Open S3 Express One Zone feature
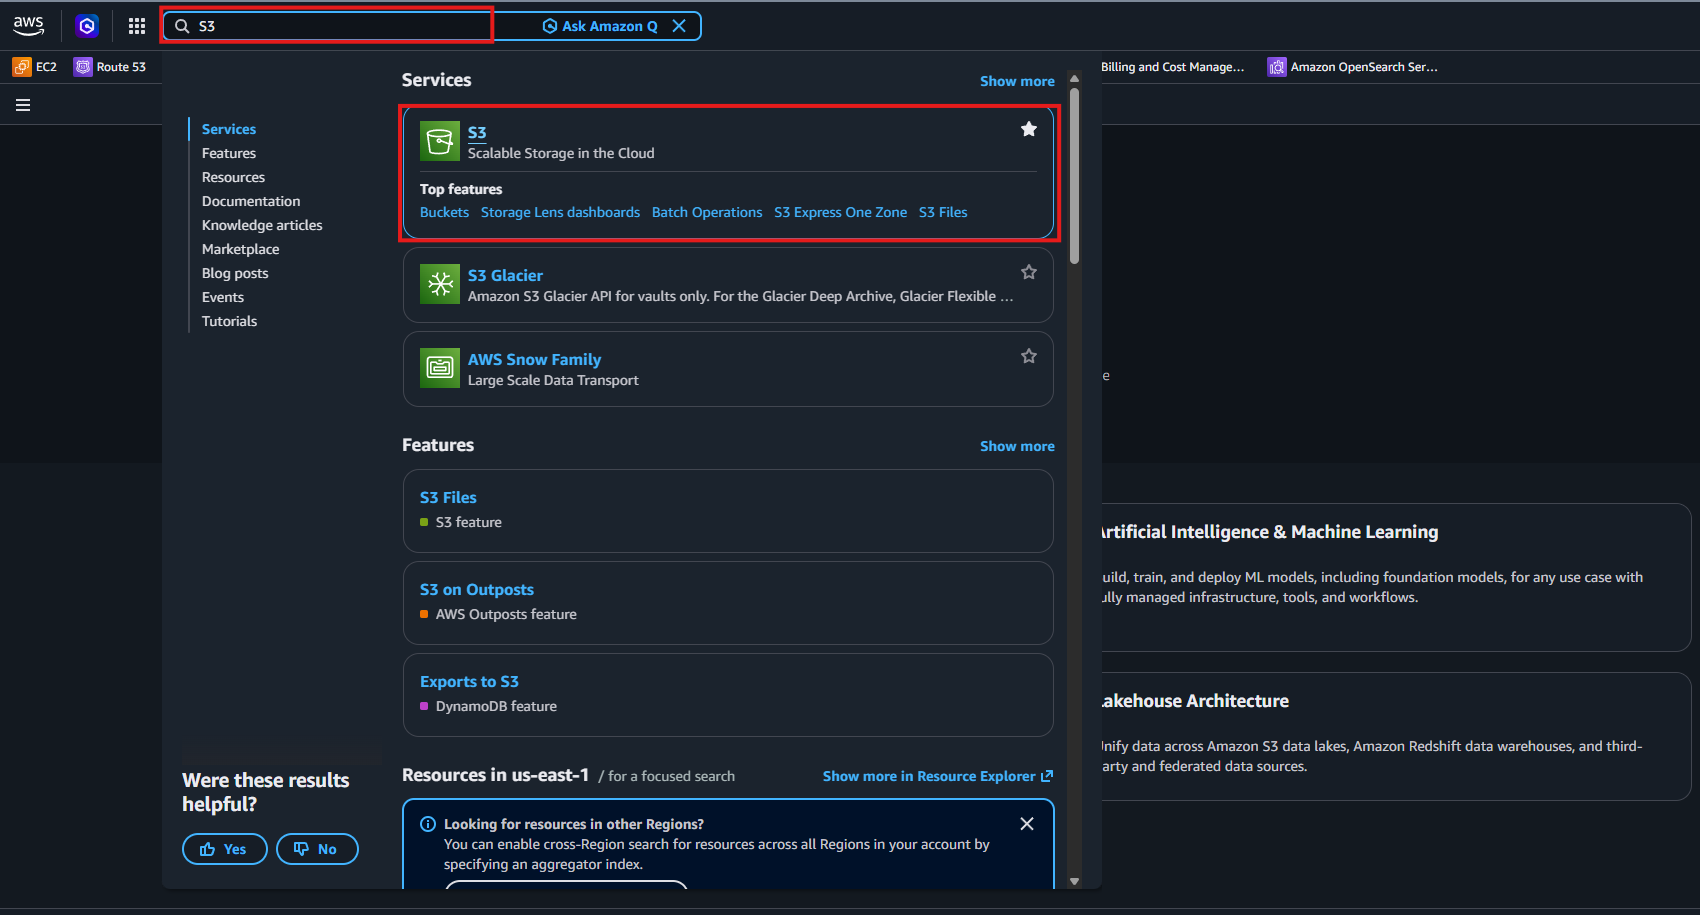Viewport: 1700px width, 915px height. pyautogui.click(x=840, y=212)
